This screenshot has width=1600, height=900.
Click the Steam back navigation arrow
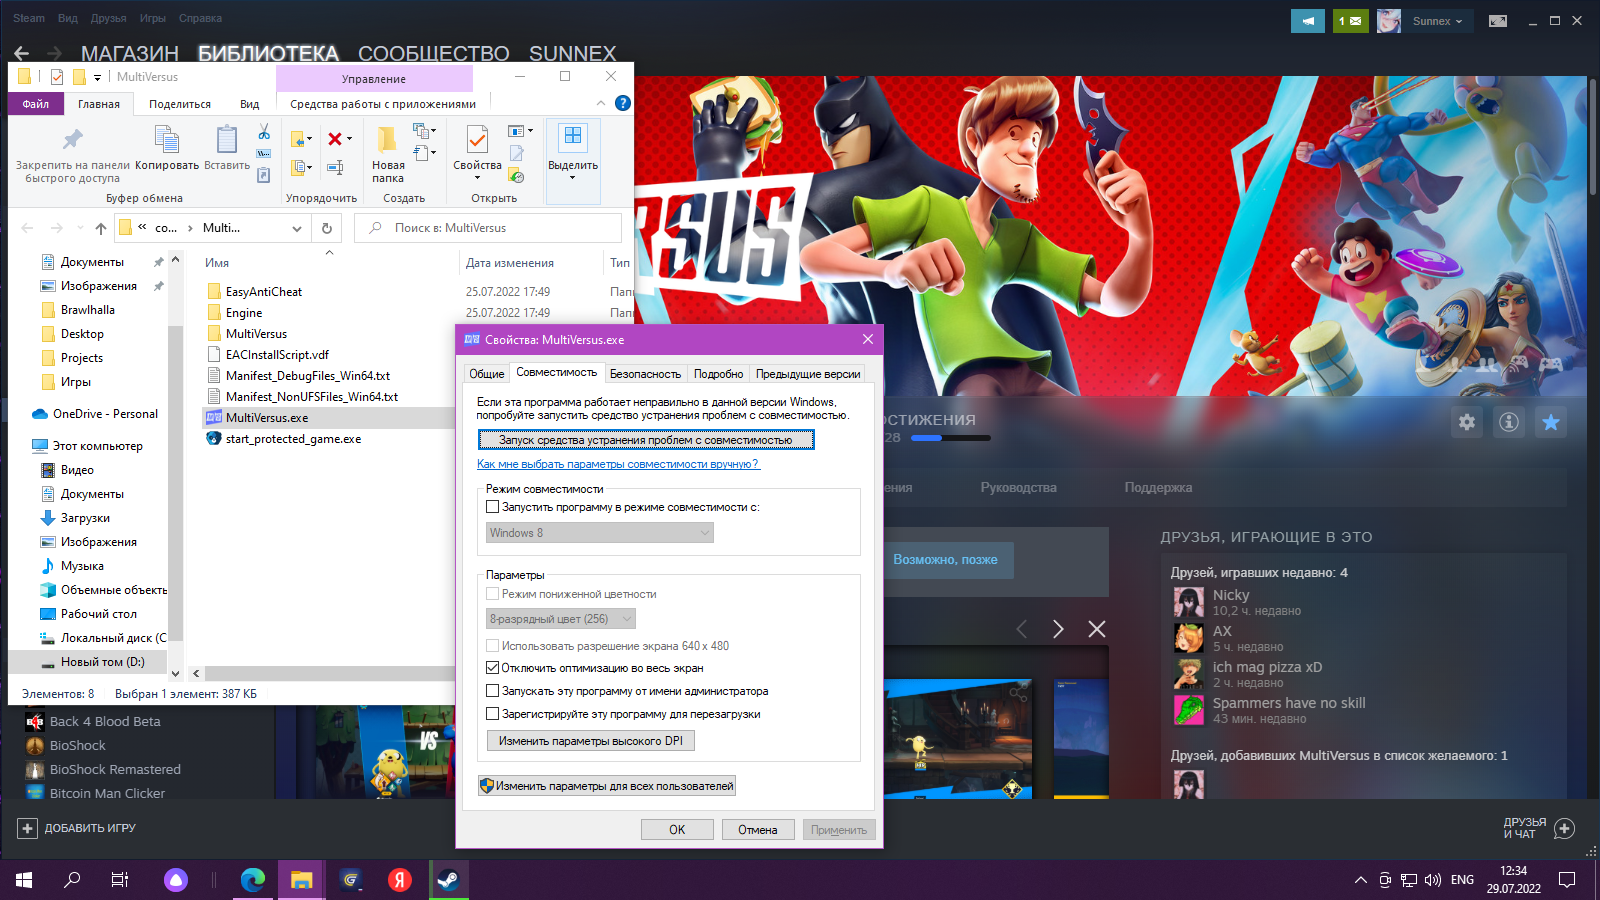[x=22, y=53]
